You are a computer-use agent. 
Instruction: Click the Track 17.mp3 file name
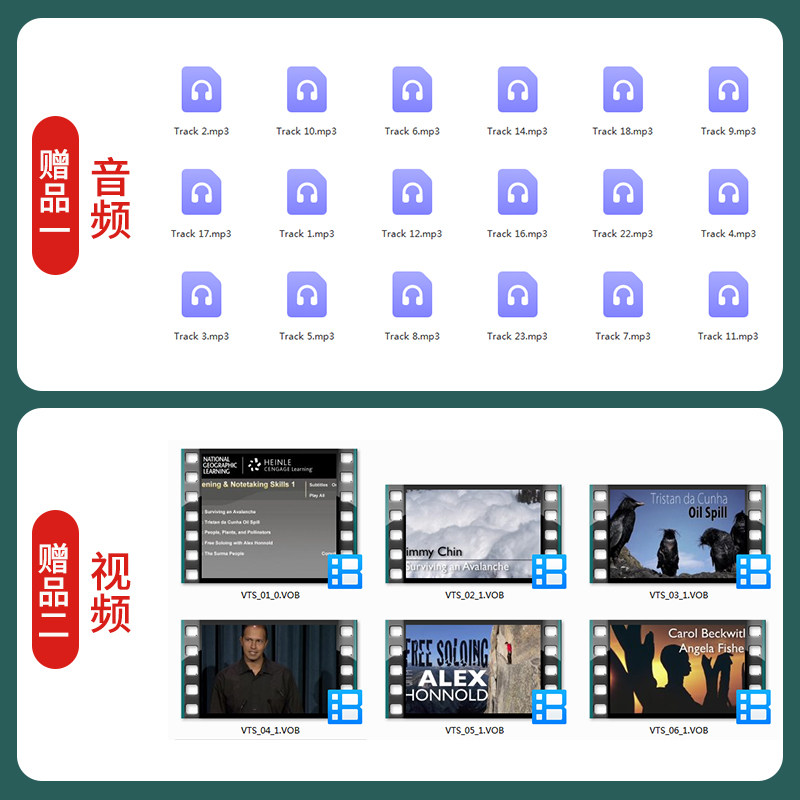pyautogui.click(x=201, y=234)
